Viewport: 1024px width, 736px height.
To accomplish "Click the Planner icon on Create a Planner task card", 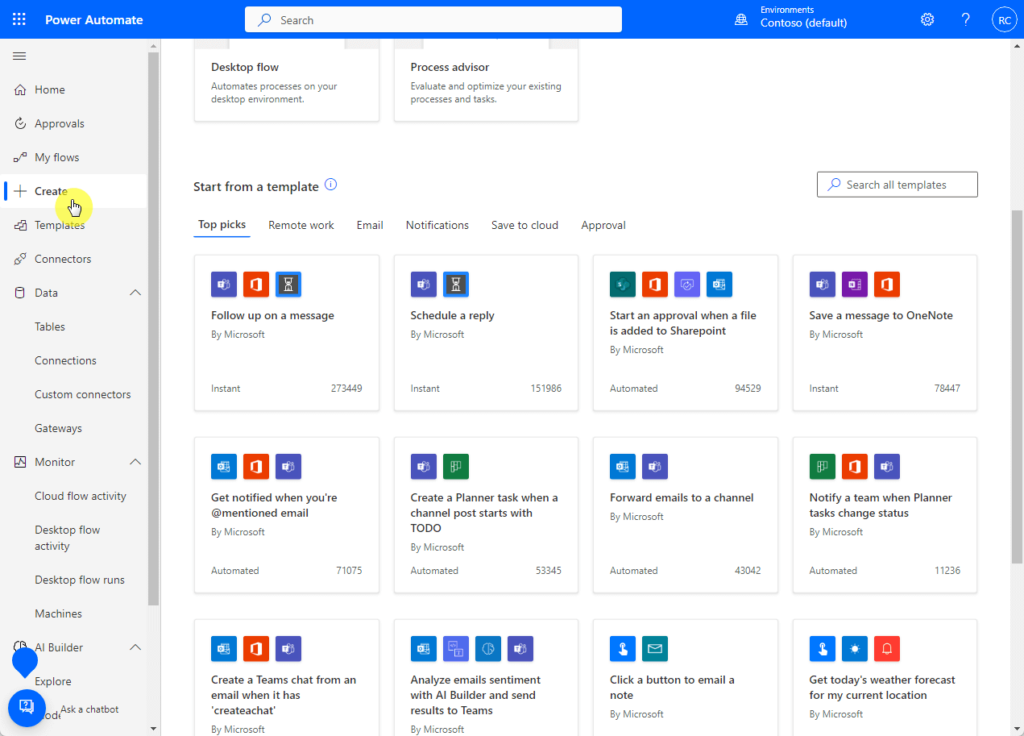I will 456,466.
